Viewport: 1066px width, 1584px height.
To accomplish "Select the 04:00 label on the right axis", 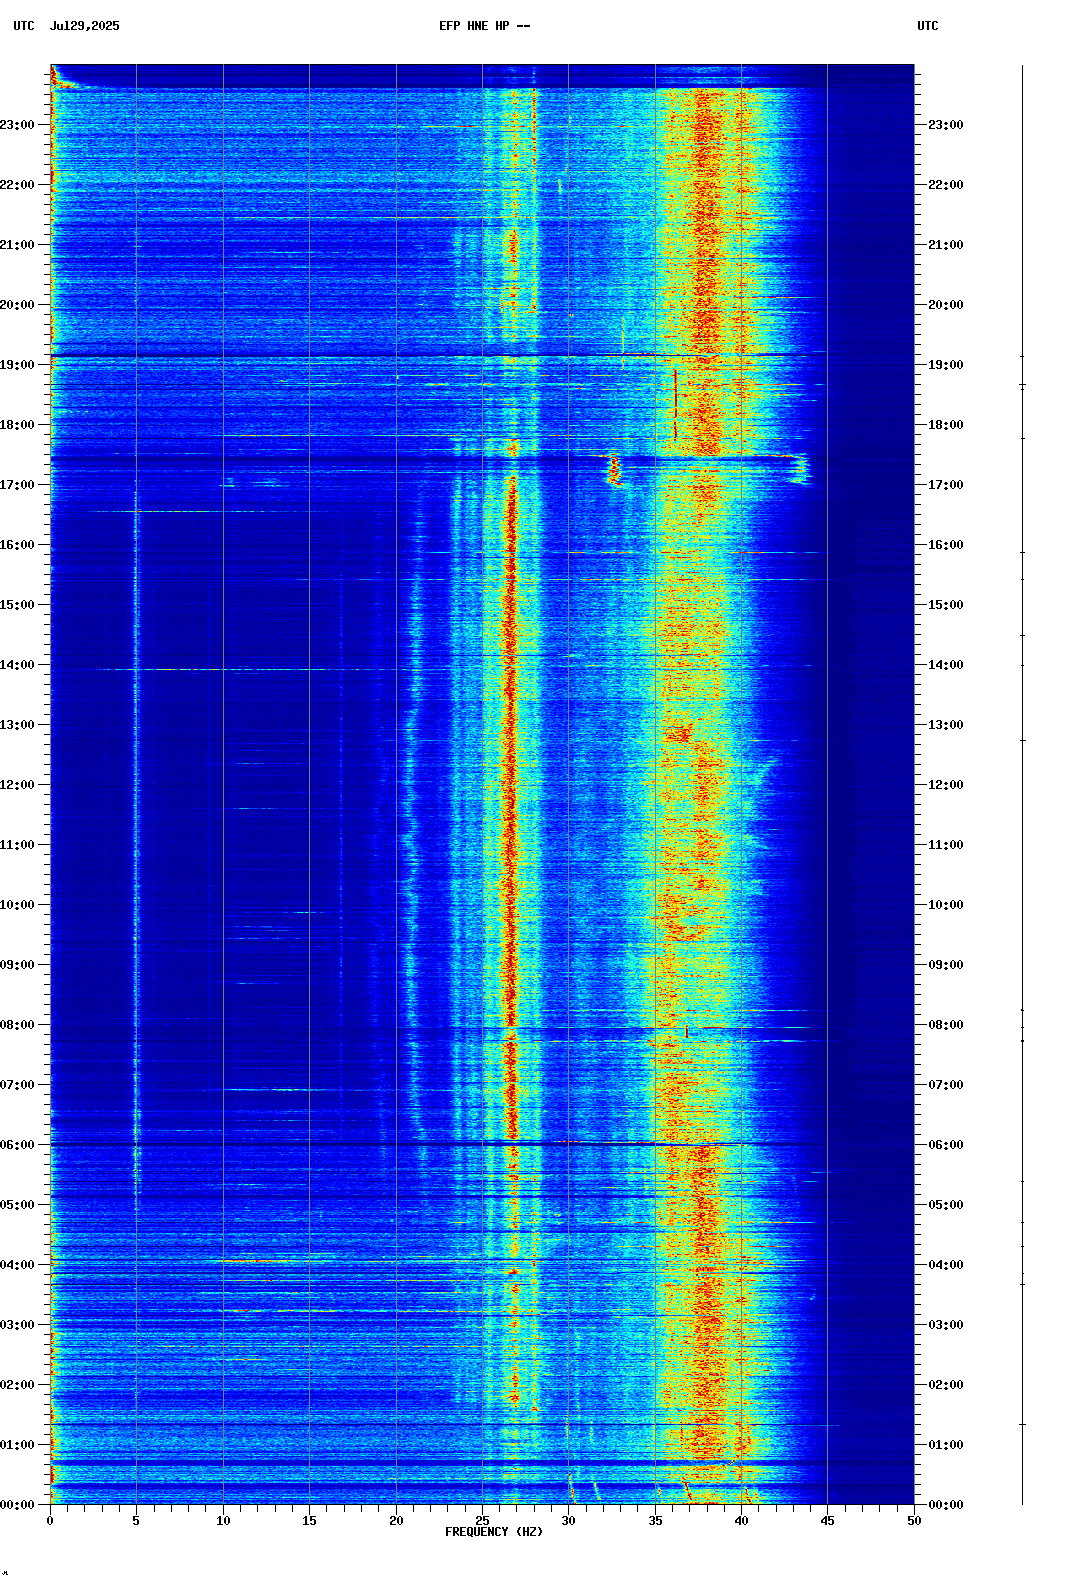I will point(946,1265).
